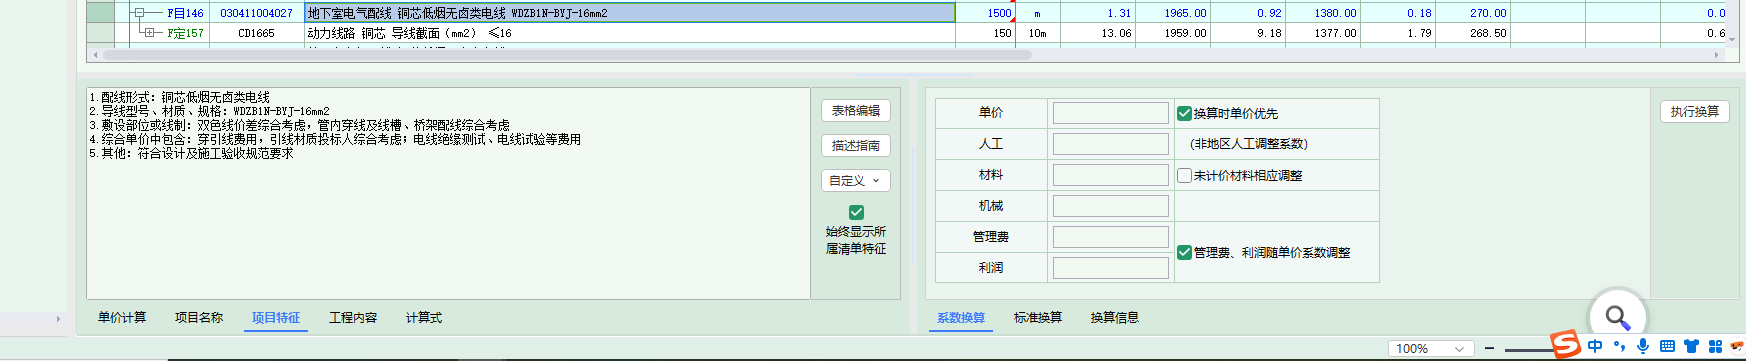Open Sogou skin shirt icon
Viewport: 1746px width, 361px height.
[1691, 346]
